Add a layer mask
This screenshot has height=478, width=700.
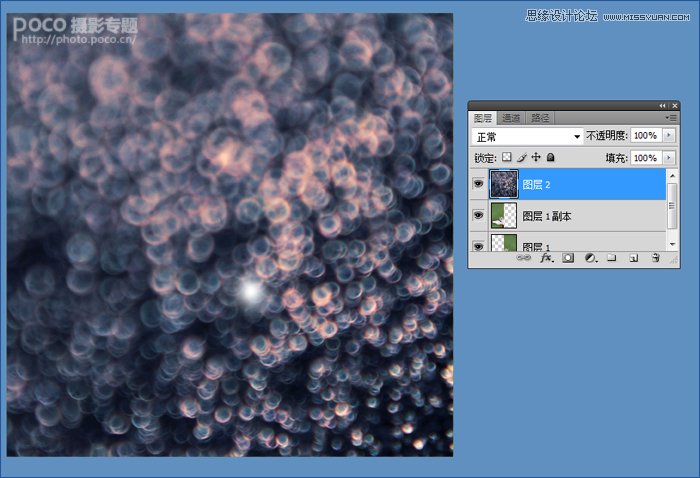tap(568, 258)
